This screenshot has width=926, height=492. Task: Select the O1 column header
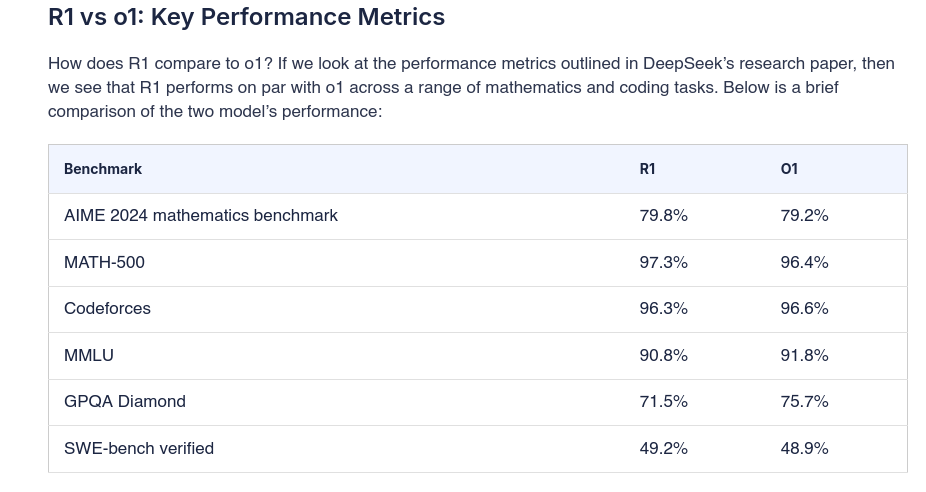pyautogui.click(x=789, y=169)
